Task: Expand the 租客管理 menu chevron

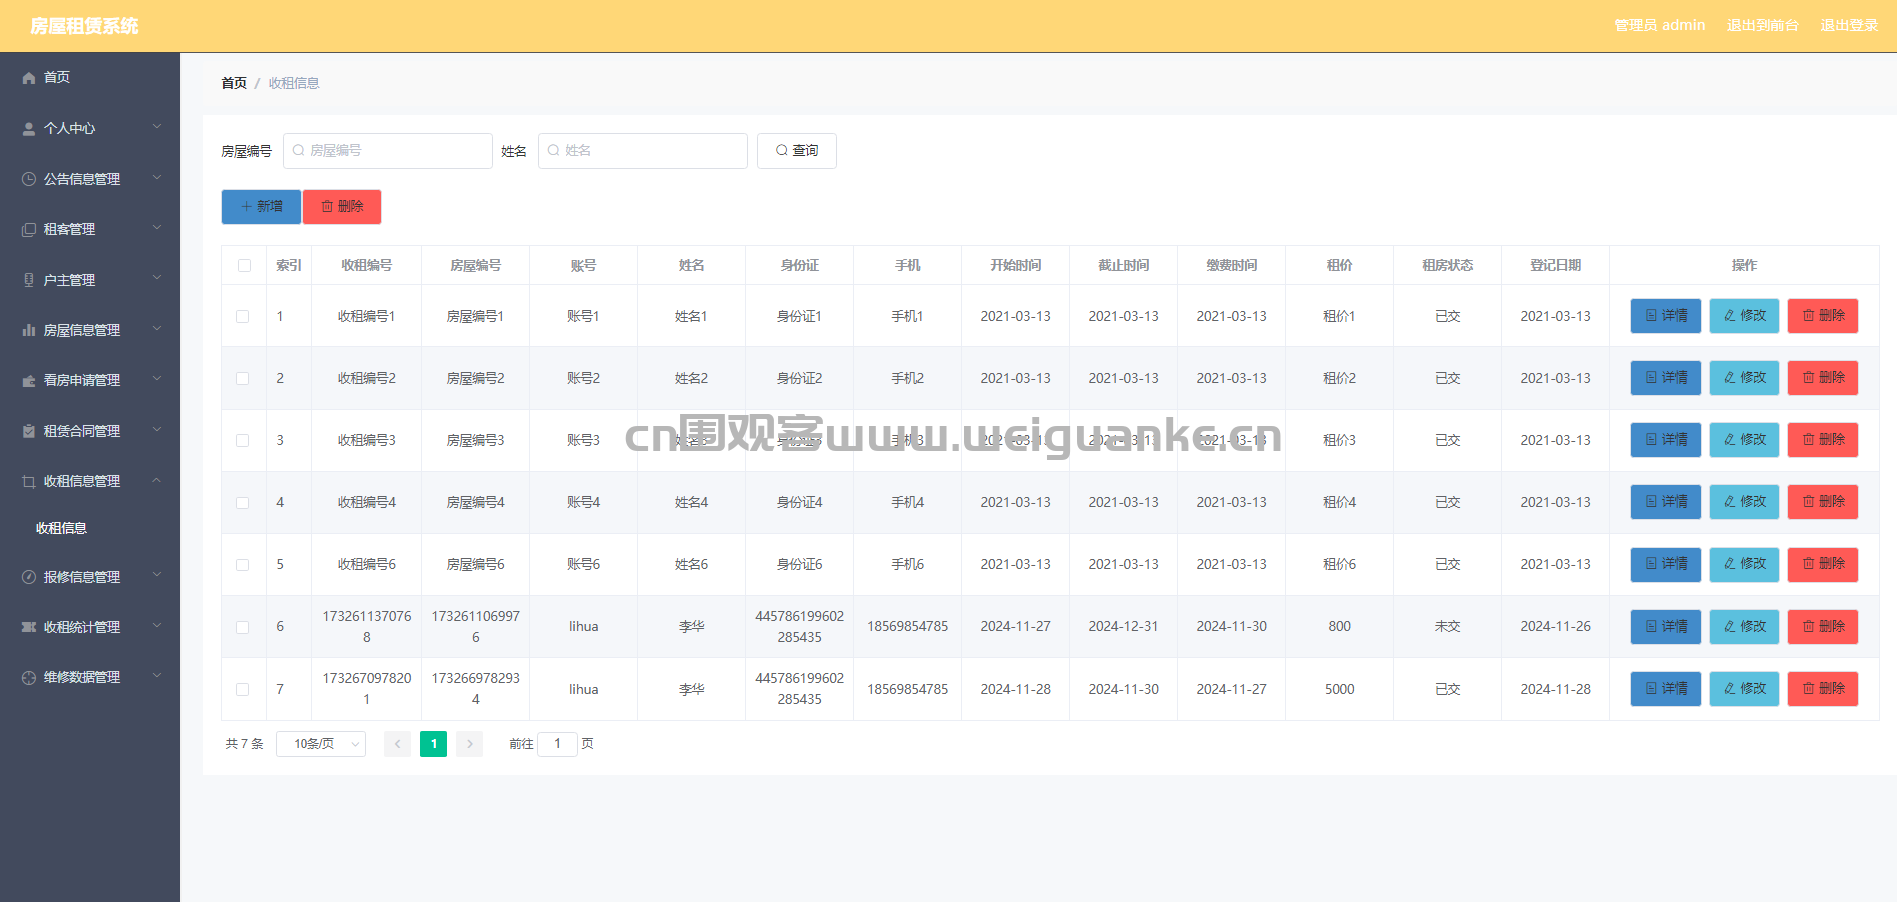Action: (157, 228)
